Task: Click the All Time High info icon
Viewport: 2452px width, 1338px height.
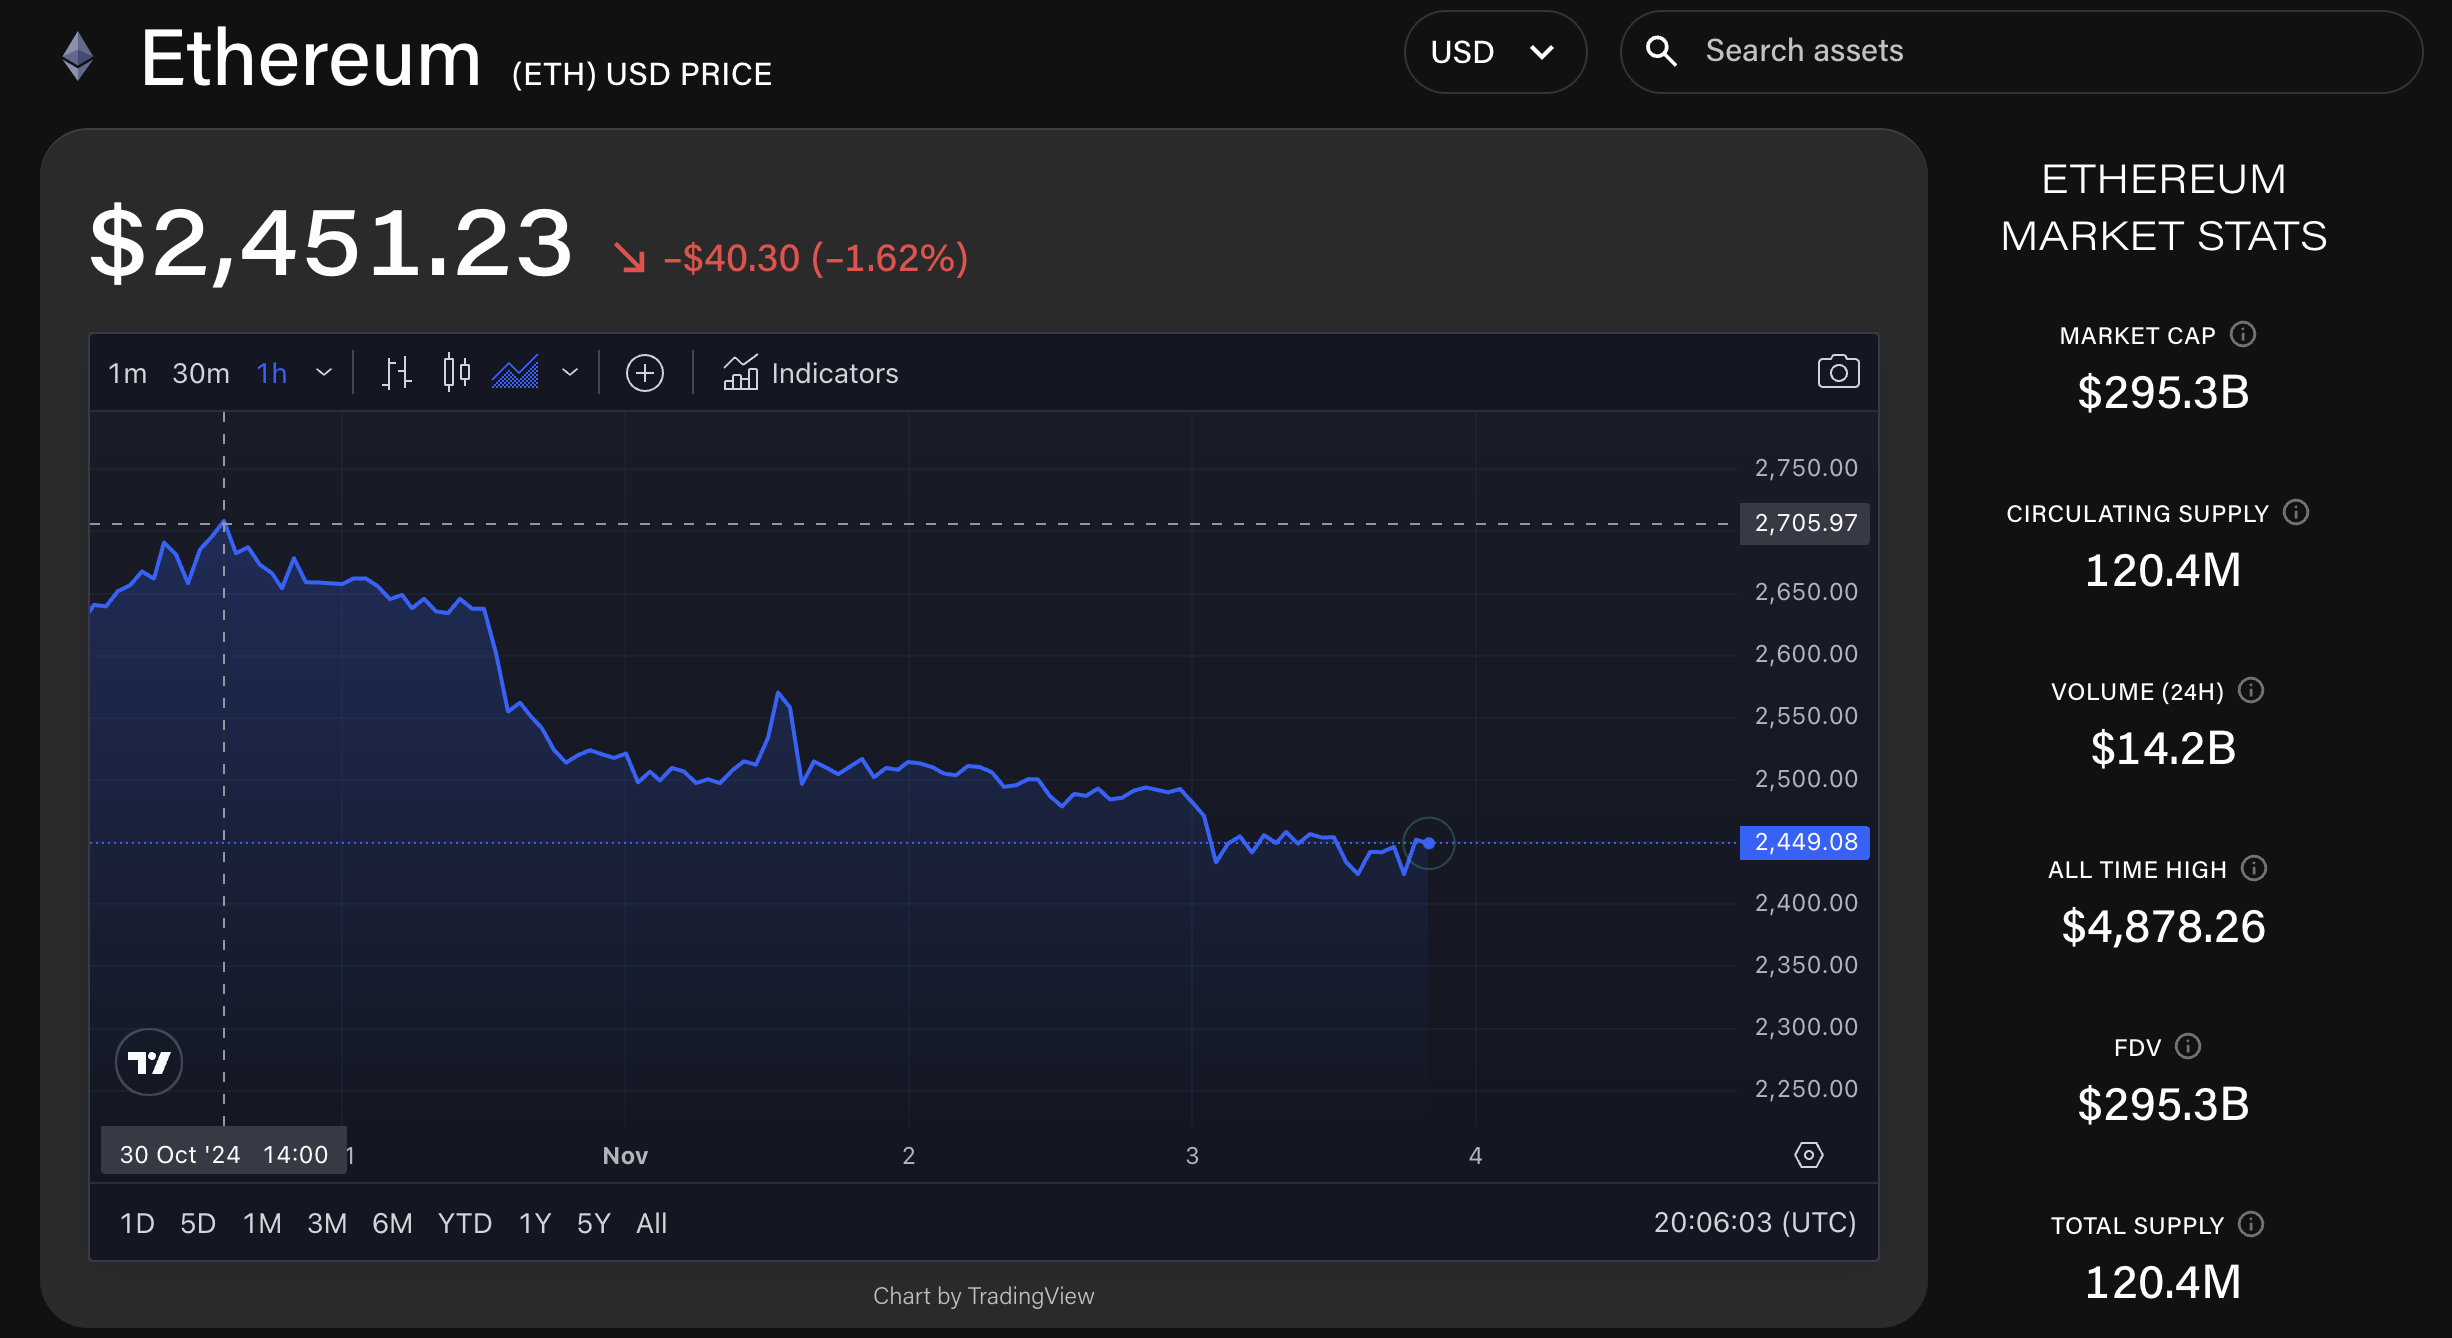Action: pos(2254,868)
